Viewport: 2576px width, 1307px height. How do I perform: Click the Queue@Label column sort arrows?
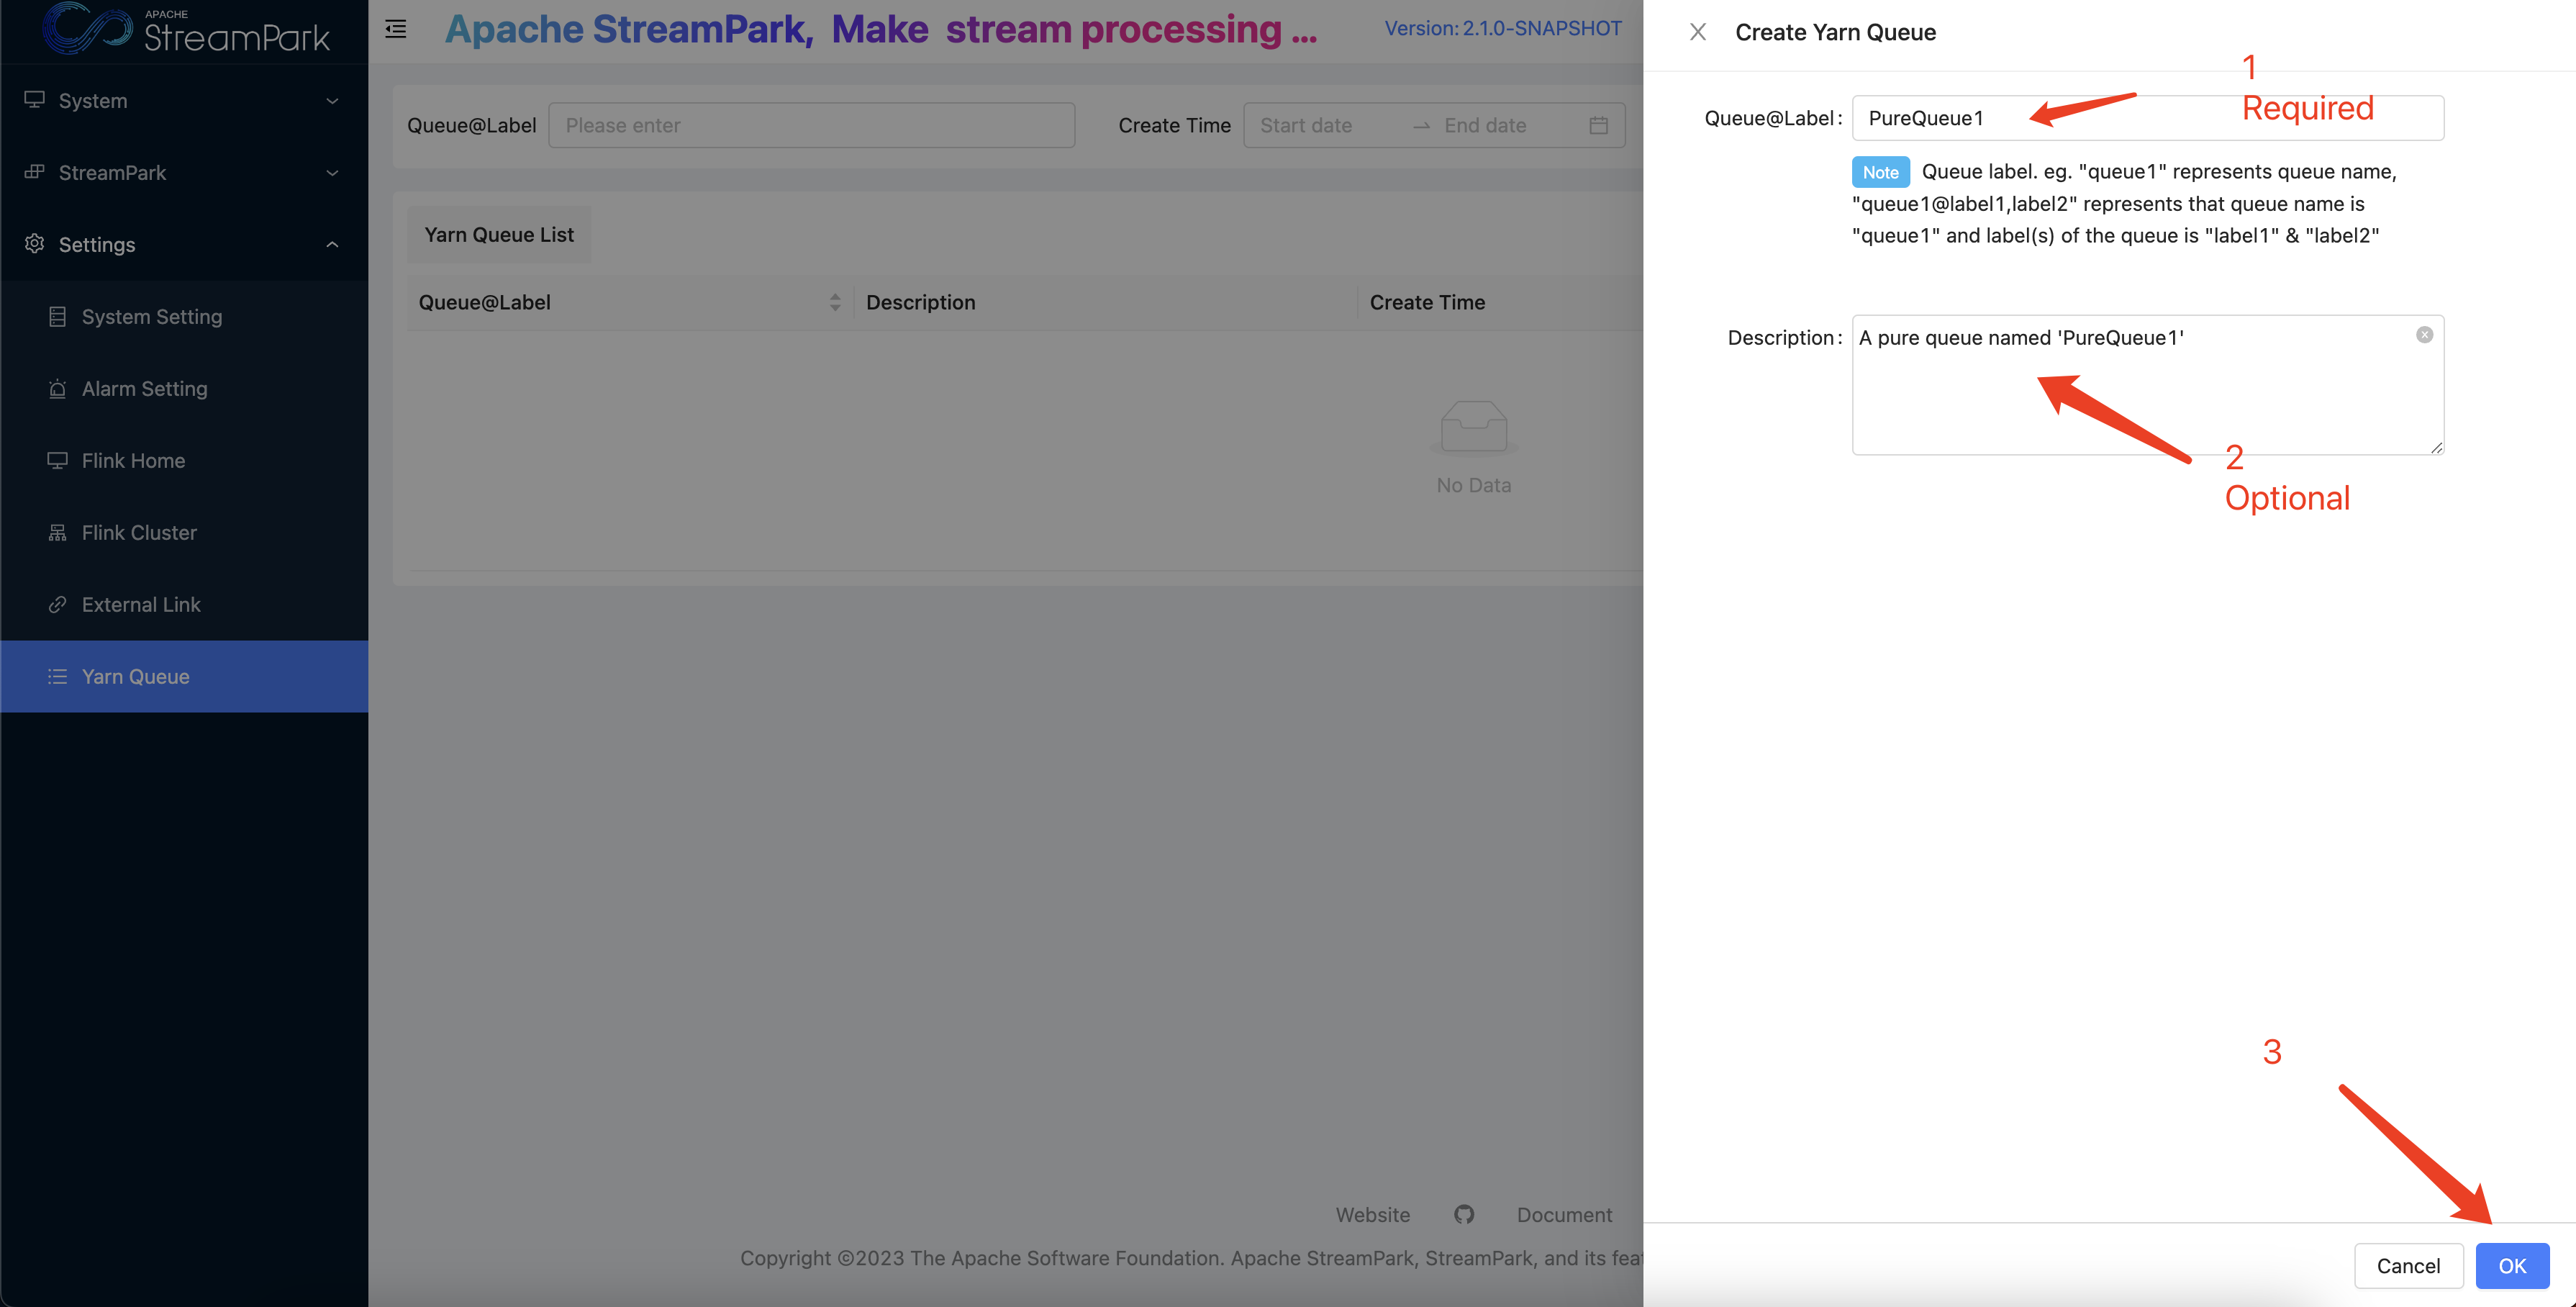[x=834, y=302]
